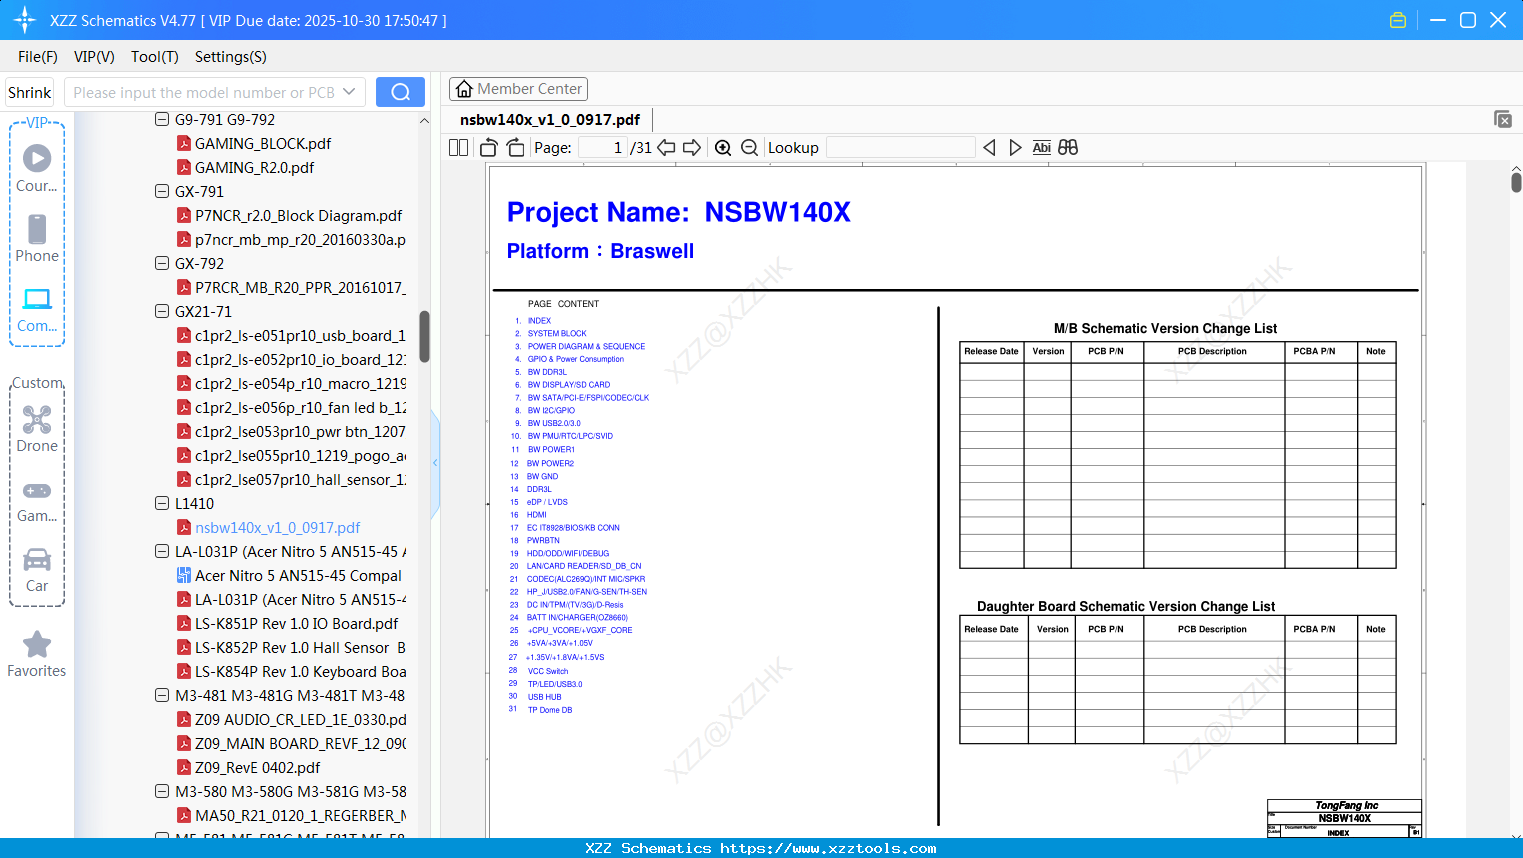Collapse the L1410 folder
1523x858 pixels.
[162, 503]
